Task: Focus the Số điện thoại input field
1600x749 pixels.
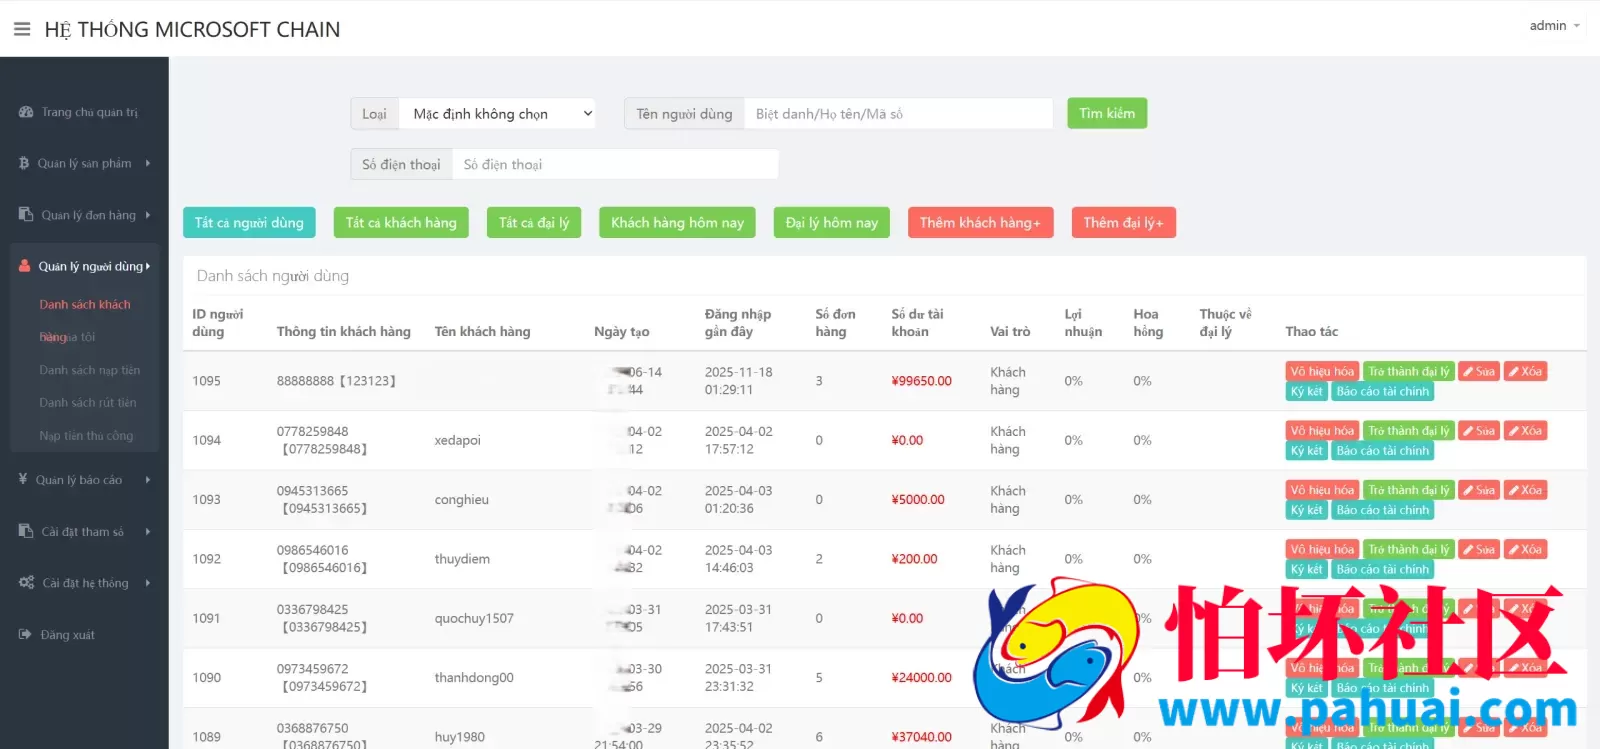Action: click(x=615, y=164)
